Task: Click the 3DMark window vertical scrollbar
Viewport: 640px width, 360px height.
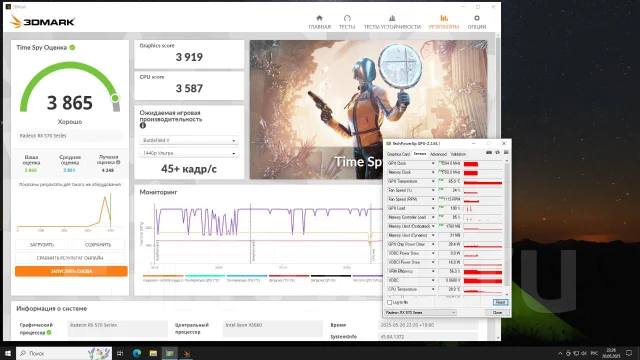Action: [x=498, y=186]
